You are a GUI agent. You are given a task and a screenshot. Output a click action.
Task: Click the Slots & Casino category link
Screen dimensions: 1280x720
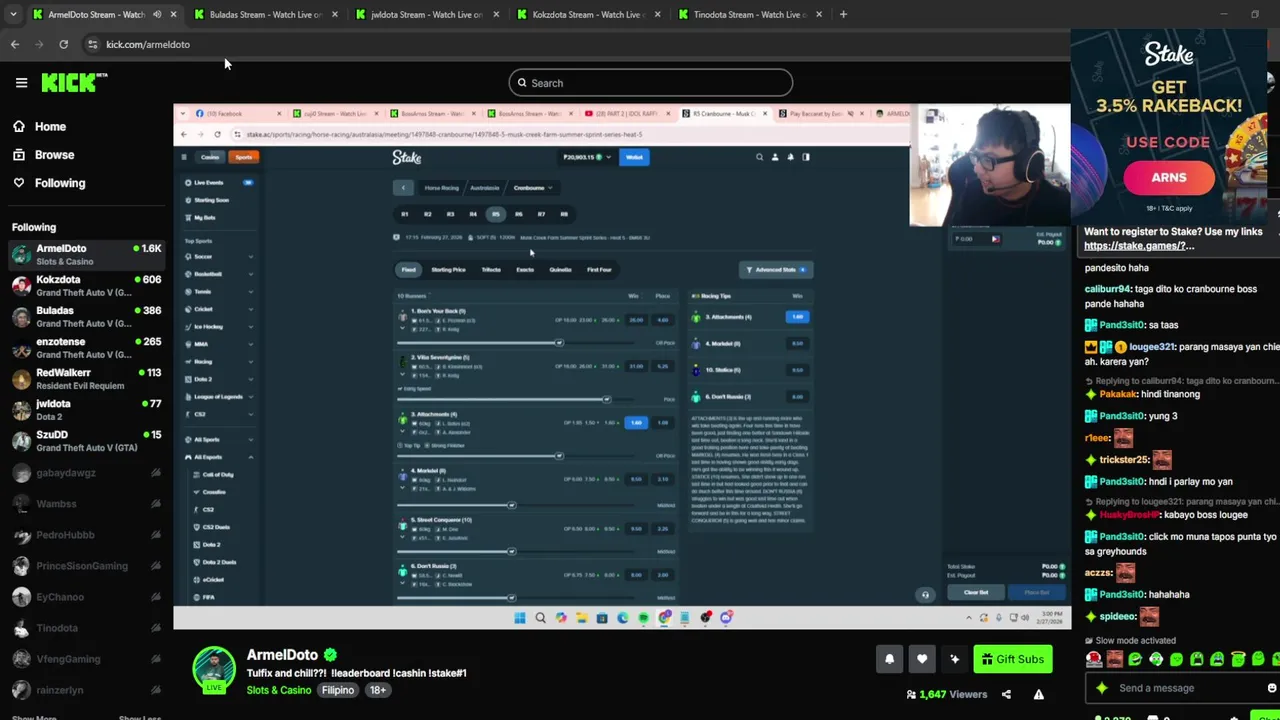pyautogui.click(x=279, y=690)
